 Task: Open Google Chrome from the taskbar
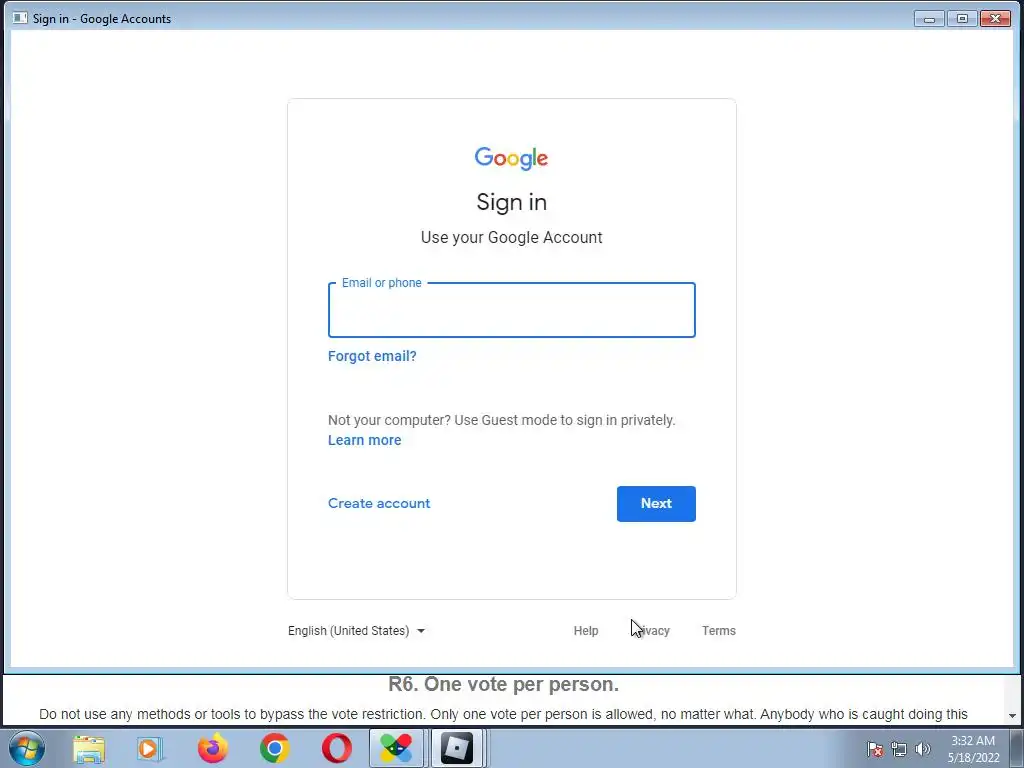(x=275, y=749)
